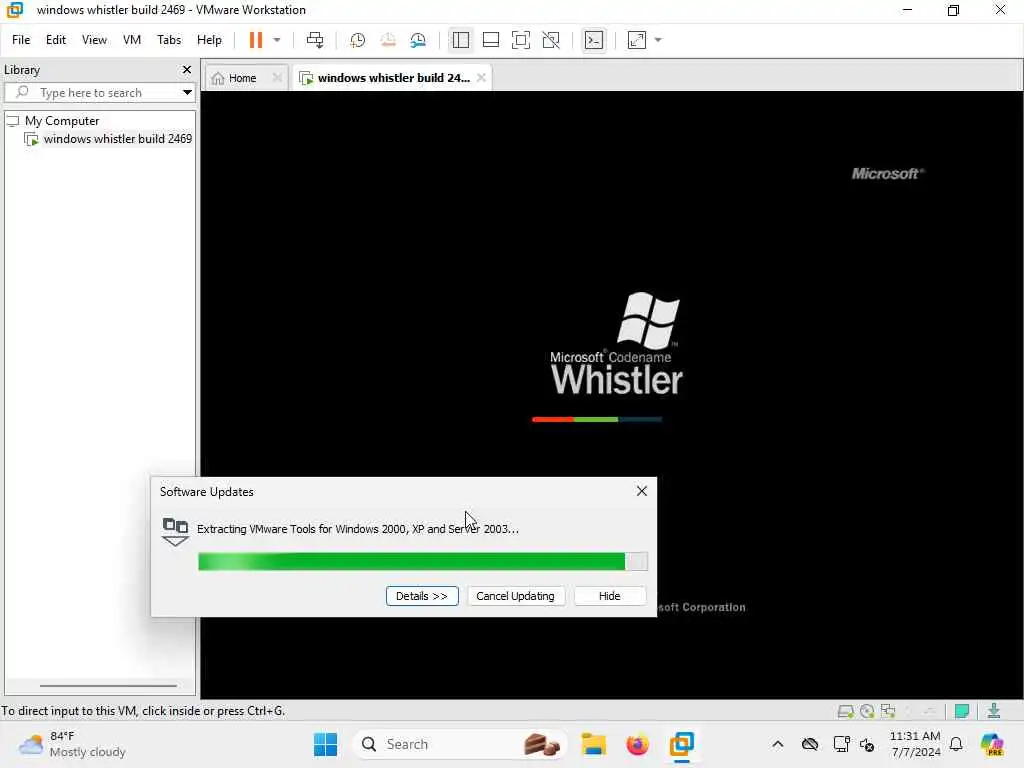Click the VMware Tools extraction progress bar
Image resolution: width=1024 pixels, height=768 pixels.
423,562
